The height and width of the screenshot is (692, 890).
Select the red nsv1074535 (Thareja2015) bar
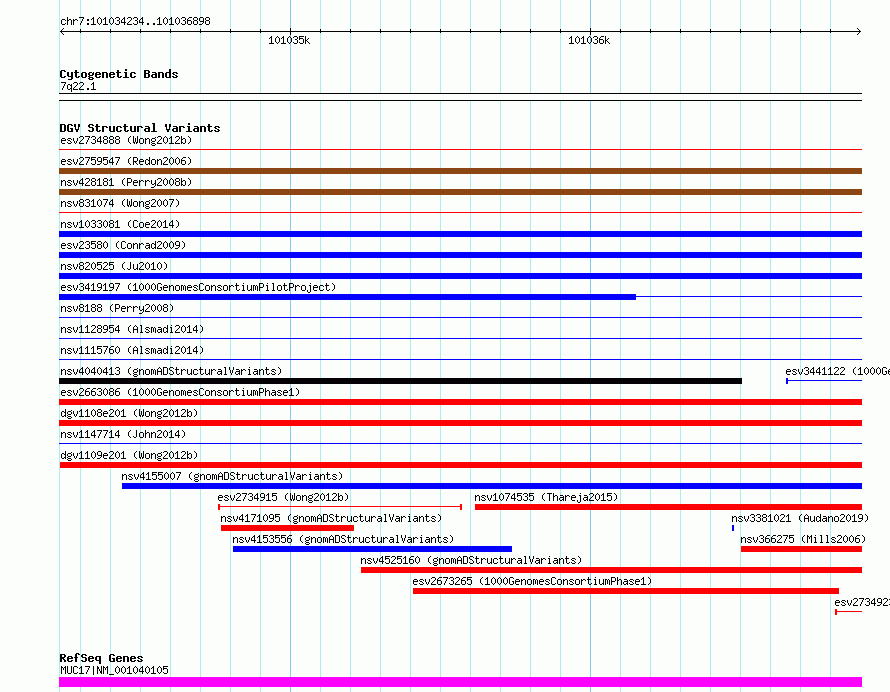668,507
